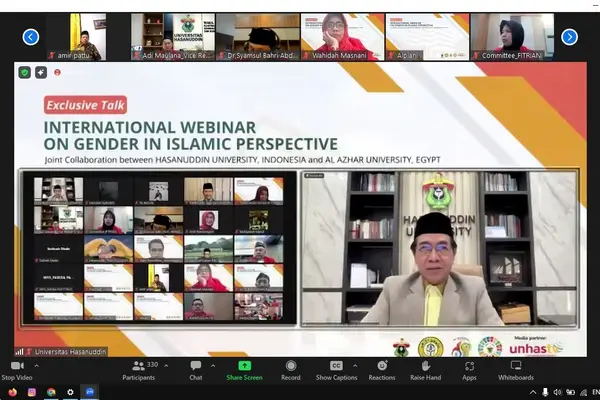
Task: Click the green Share Screen button
Action: tap(244, 371)
